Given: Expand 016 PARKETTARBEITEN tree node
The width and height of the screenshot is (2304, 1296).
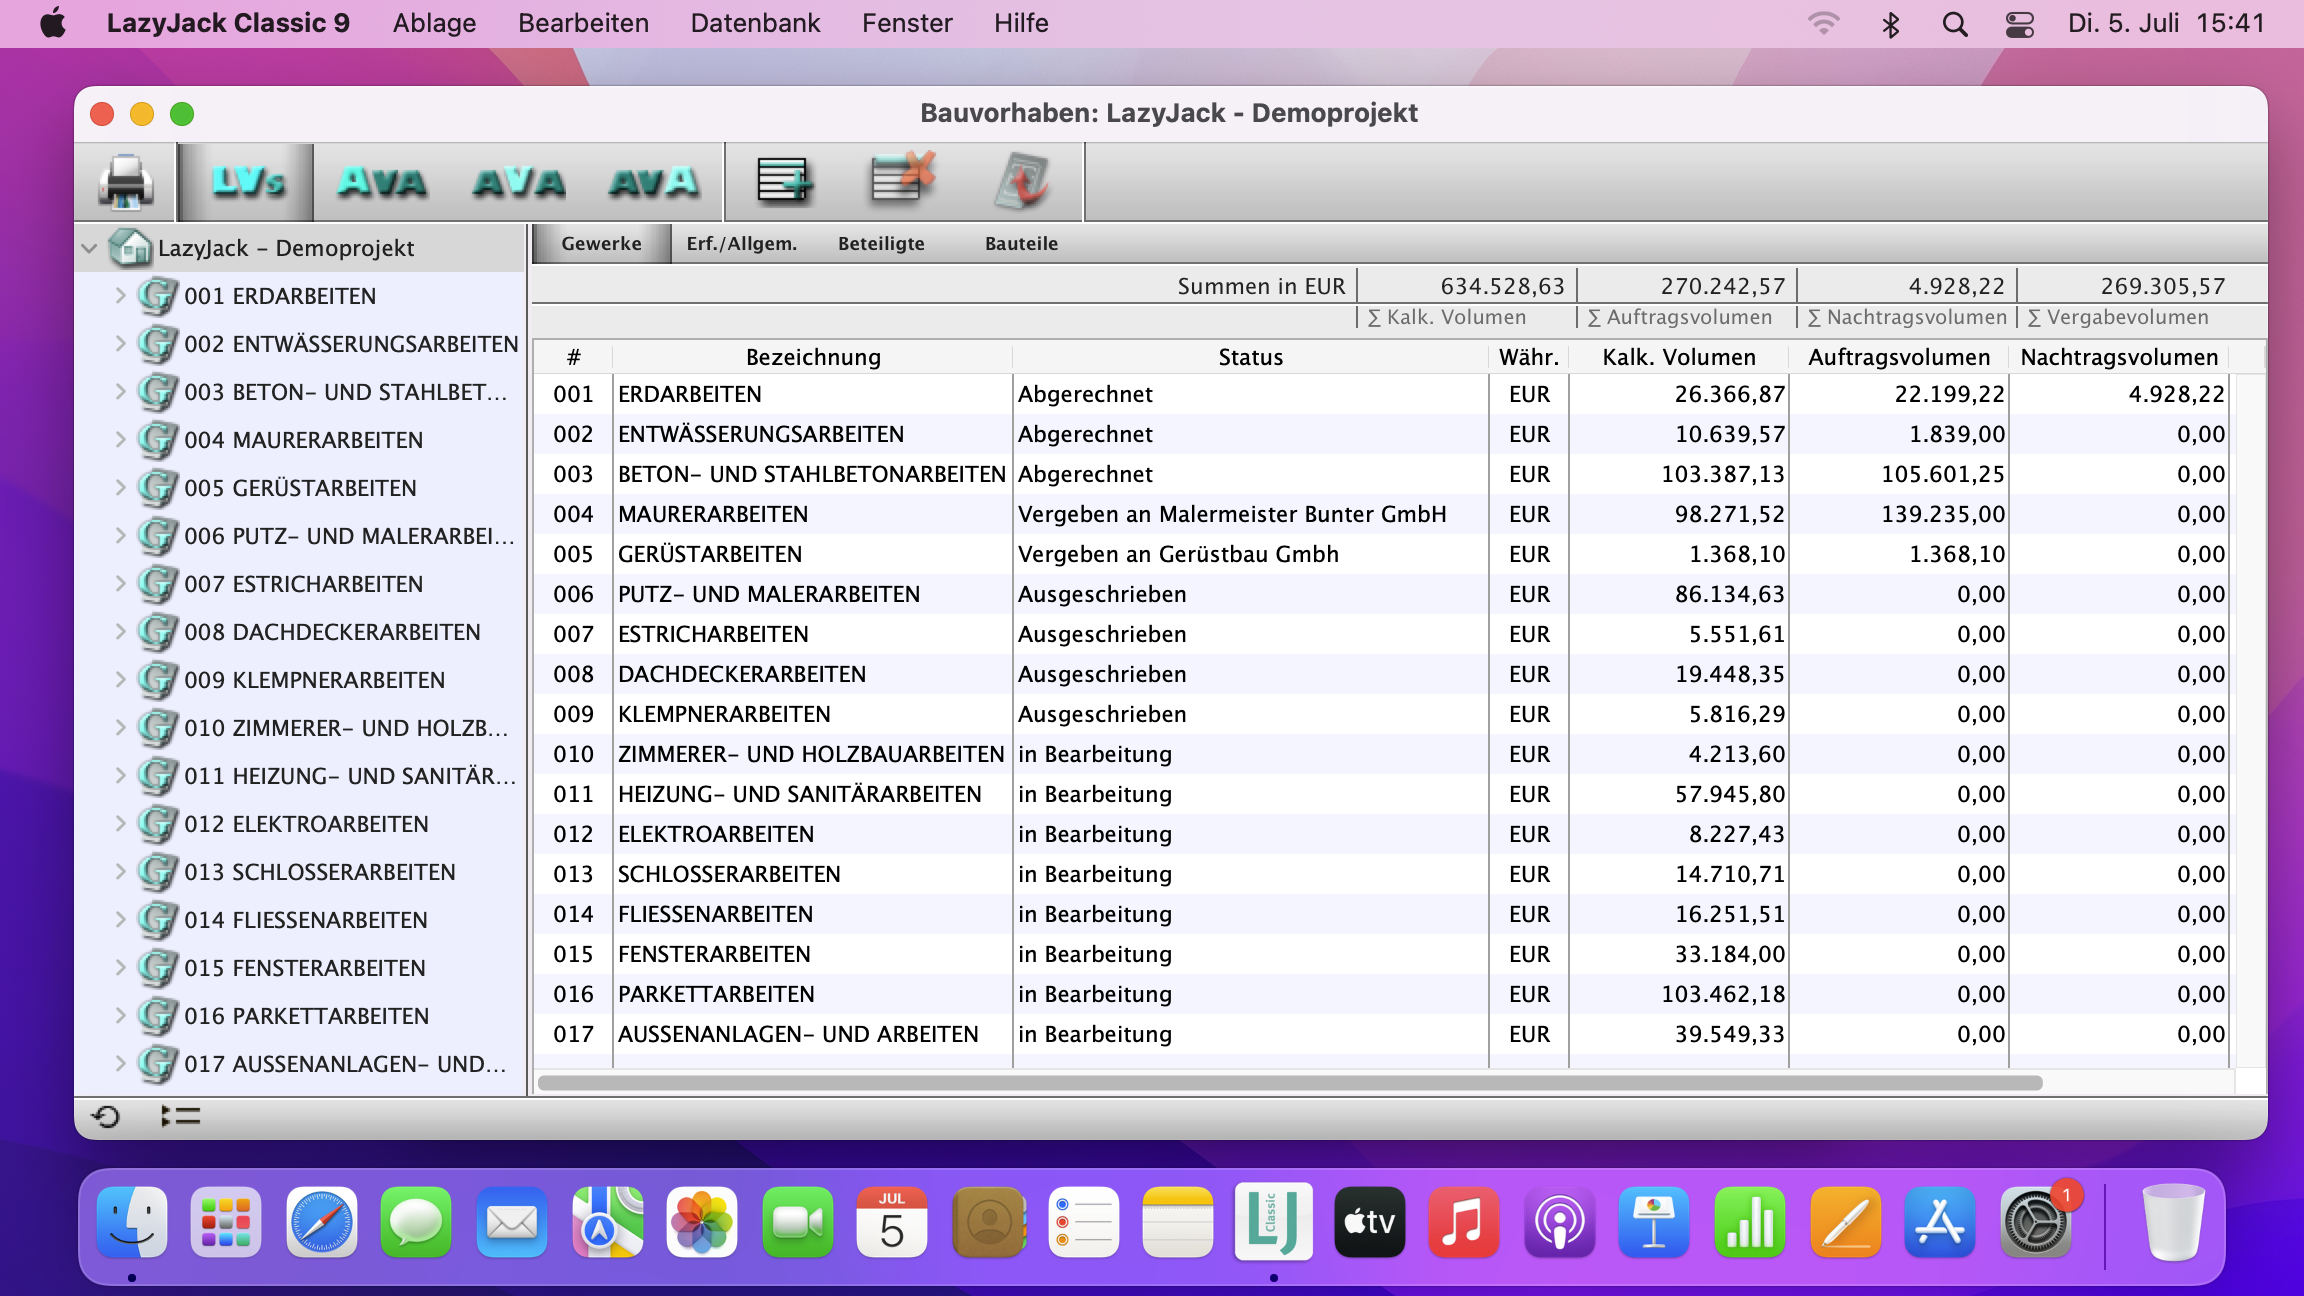Looking at the screenshot, I should click(x=120, y=1016).
